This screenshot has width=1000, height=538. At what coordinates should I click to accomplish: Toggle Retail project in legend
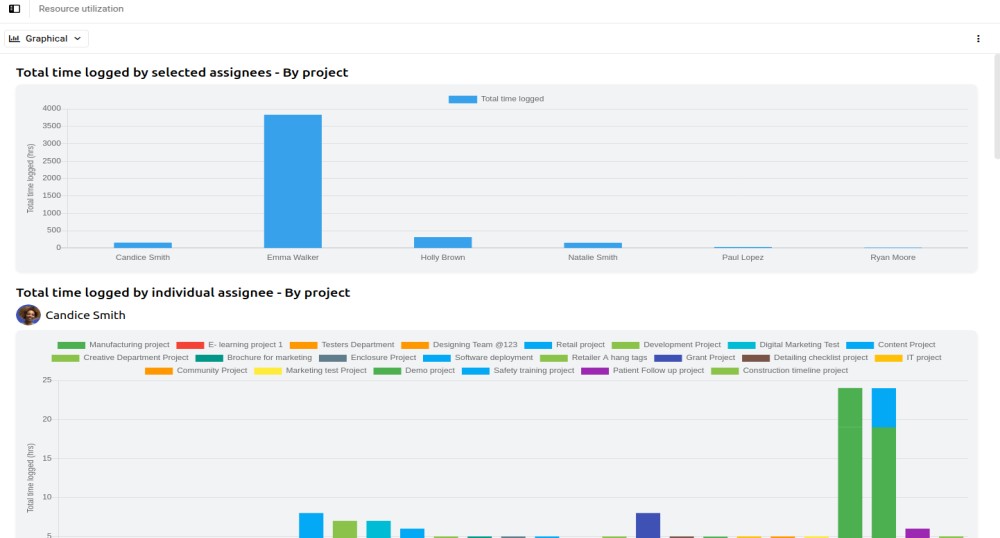click(565, 345)
